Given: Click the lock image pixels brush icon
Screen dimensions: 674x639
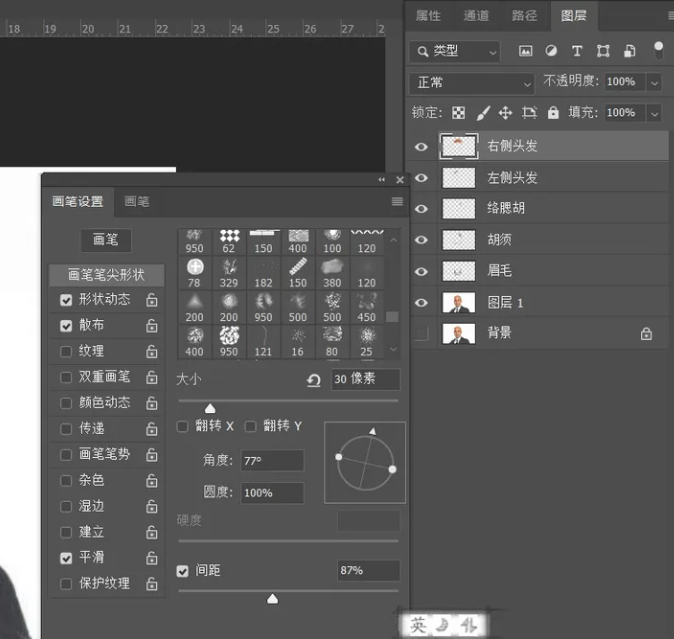Looking at the screenshot, I should 482,113.
